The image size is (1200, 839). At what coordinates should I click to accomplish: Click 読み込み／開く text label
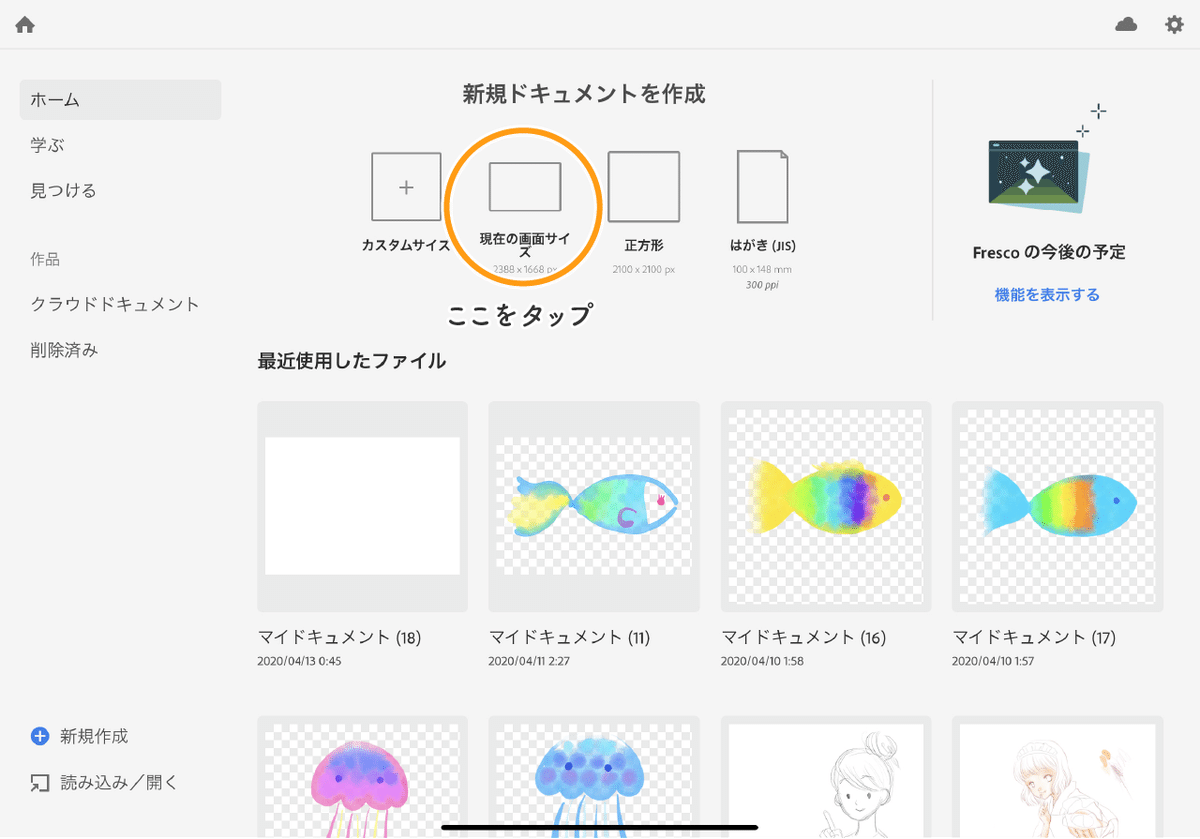click(119, 783)
